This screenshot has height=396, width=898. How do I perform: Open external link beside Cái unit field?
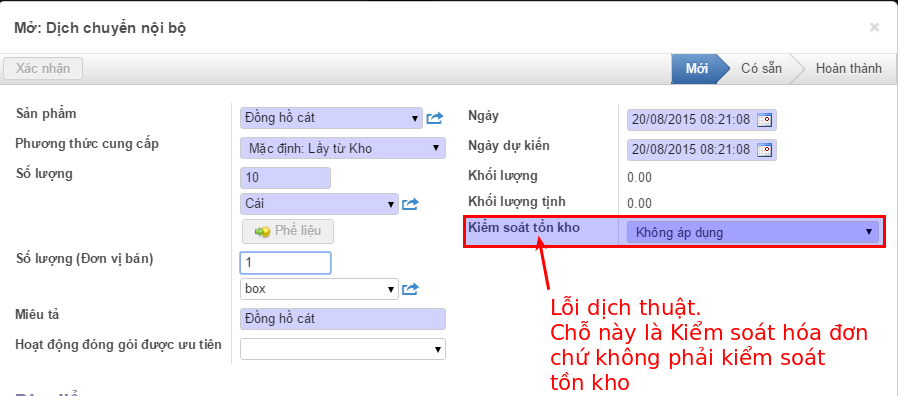411,204
